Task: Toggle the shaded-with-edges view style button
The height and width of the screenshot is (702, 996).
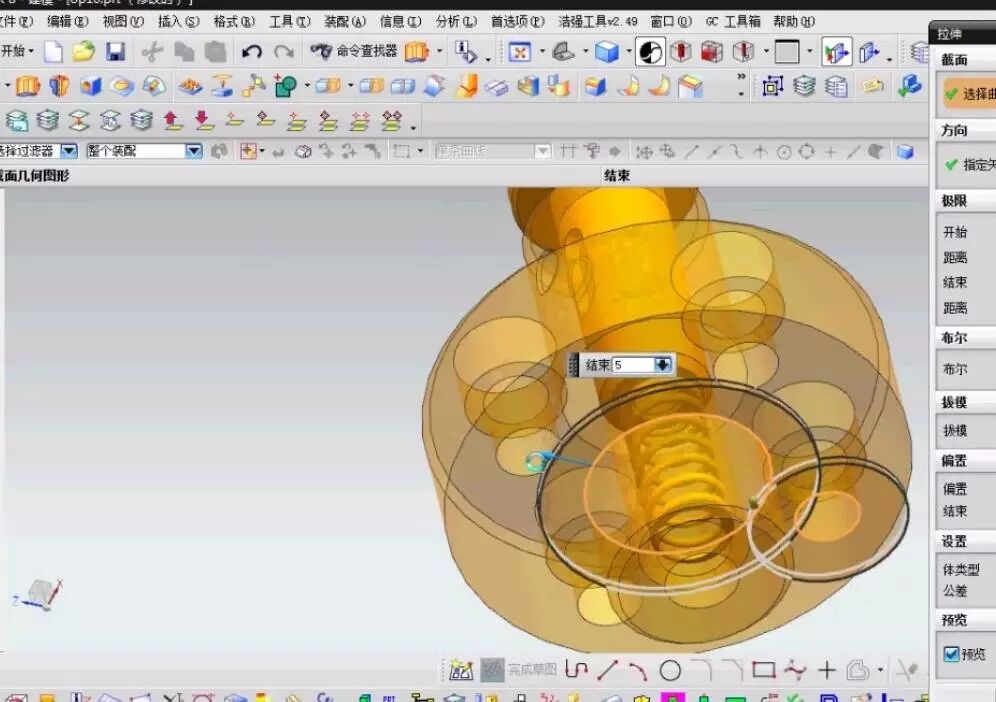Action: click(x=607, y=51)
